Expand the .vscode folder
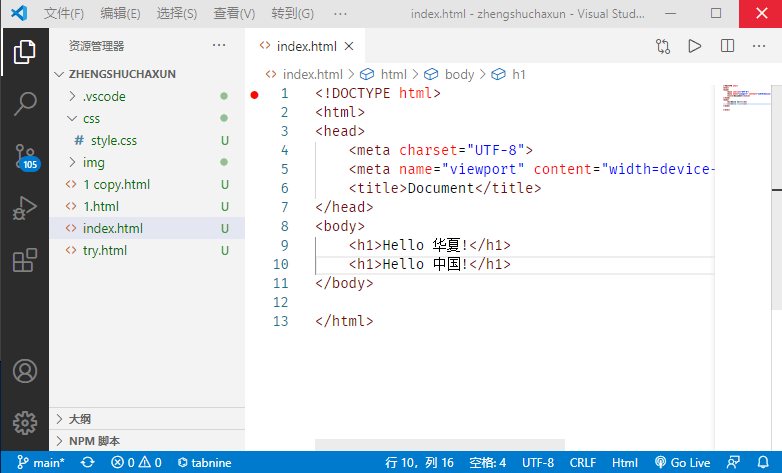 pyautogui.click(x=104, y=97)
